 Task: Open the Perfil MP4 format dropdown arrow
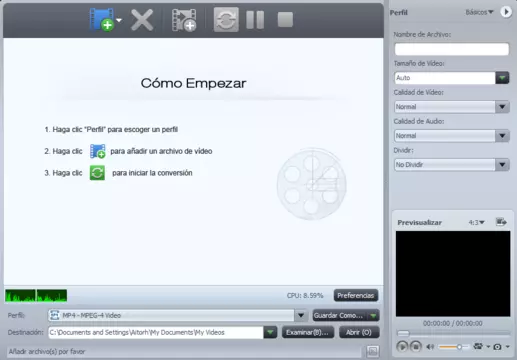(x=301, y=315)
